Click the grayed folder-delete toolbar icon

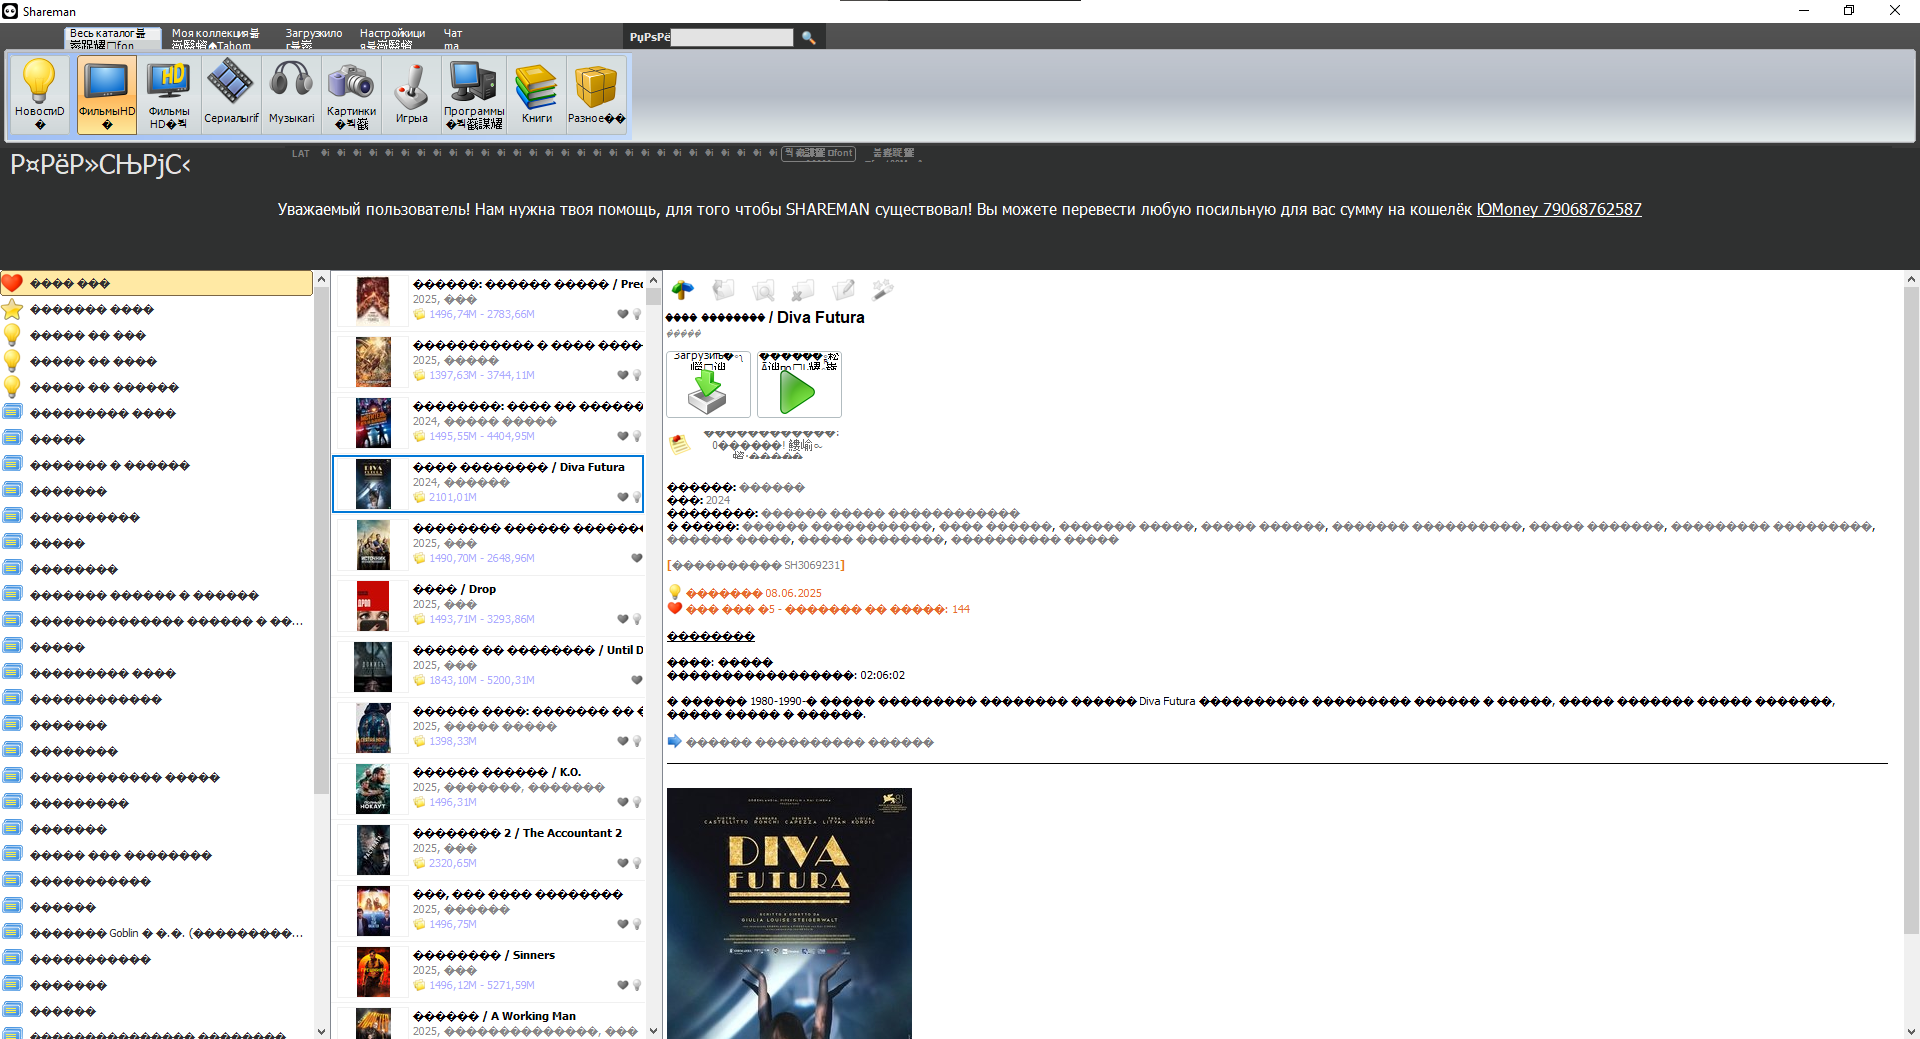(803, 290)
